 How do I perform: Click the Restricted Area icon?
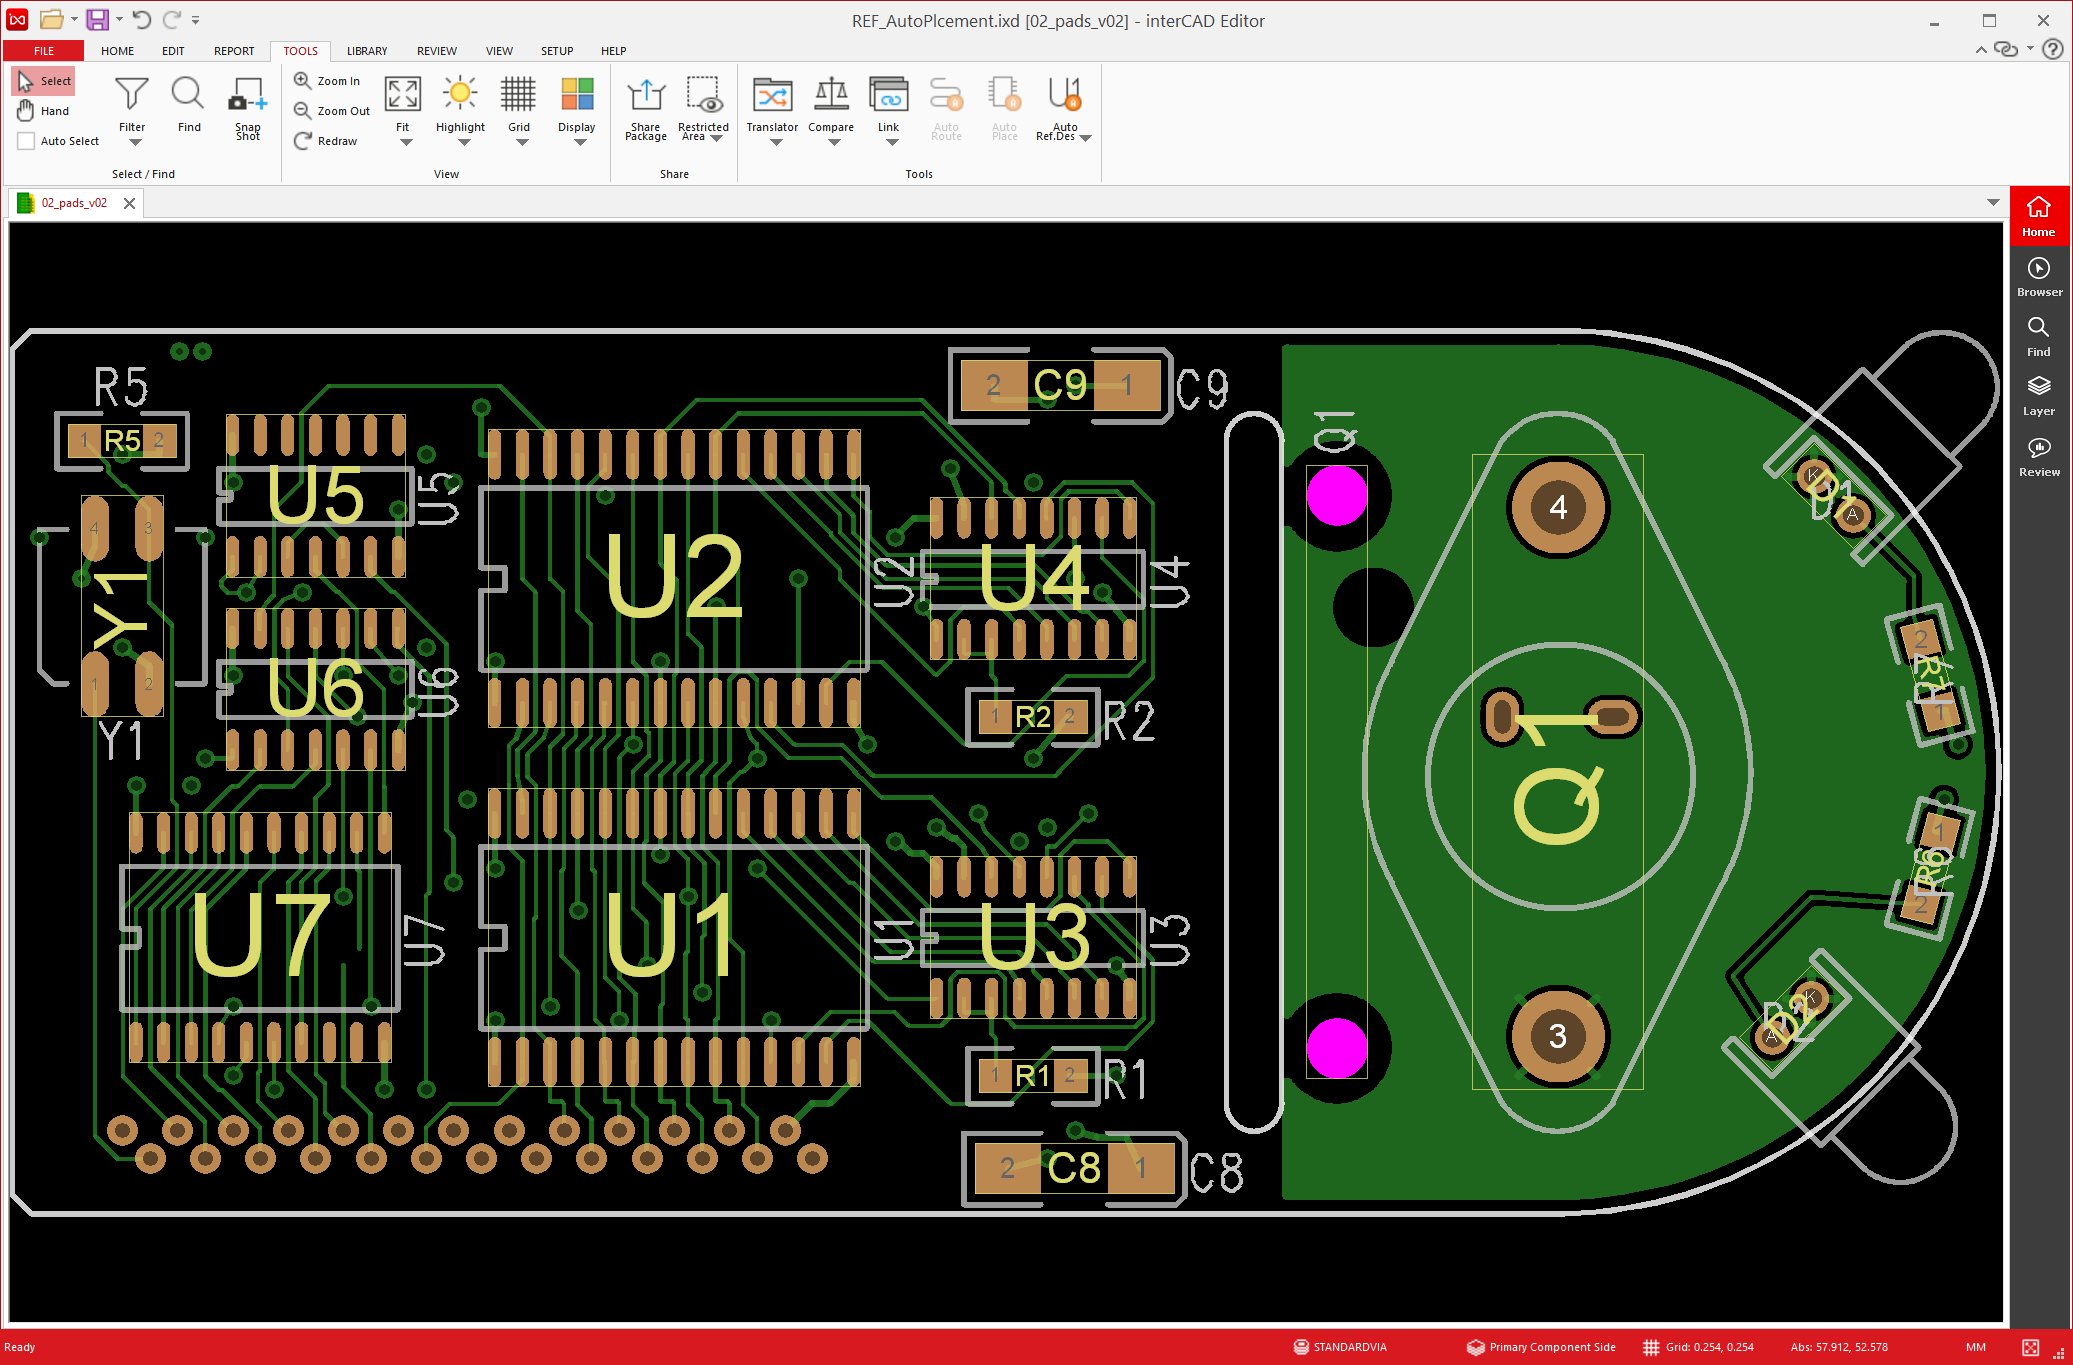point(703,96)
